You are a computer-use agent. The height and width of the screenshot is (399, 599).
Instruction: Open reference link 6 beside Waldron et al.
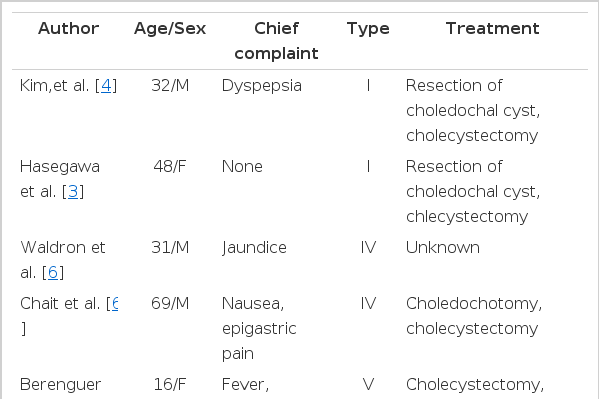[x=53, y=272]
